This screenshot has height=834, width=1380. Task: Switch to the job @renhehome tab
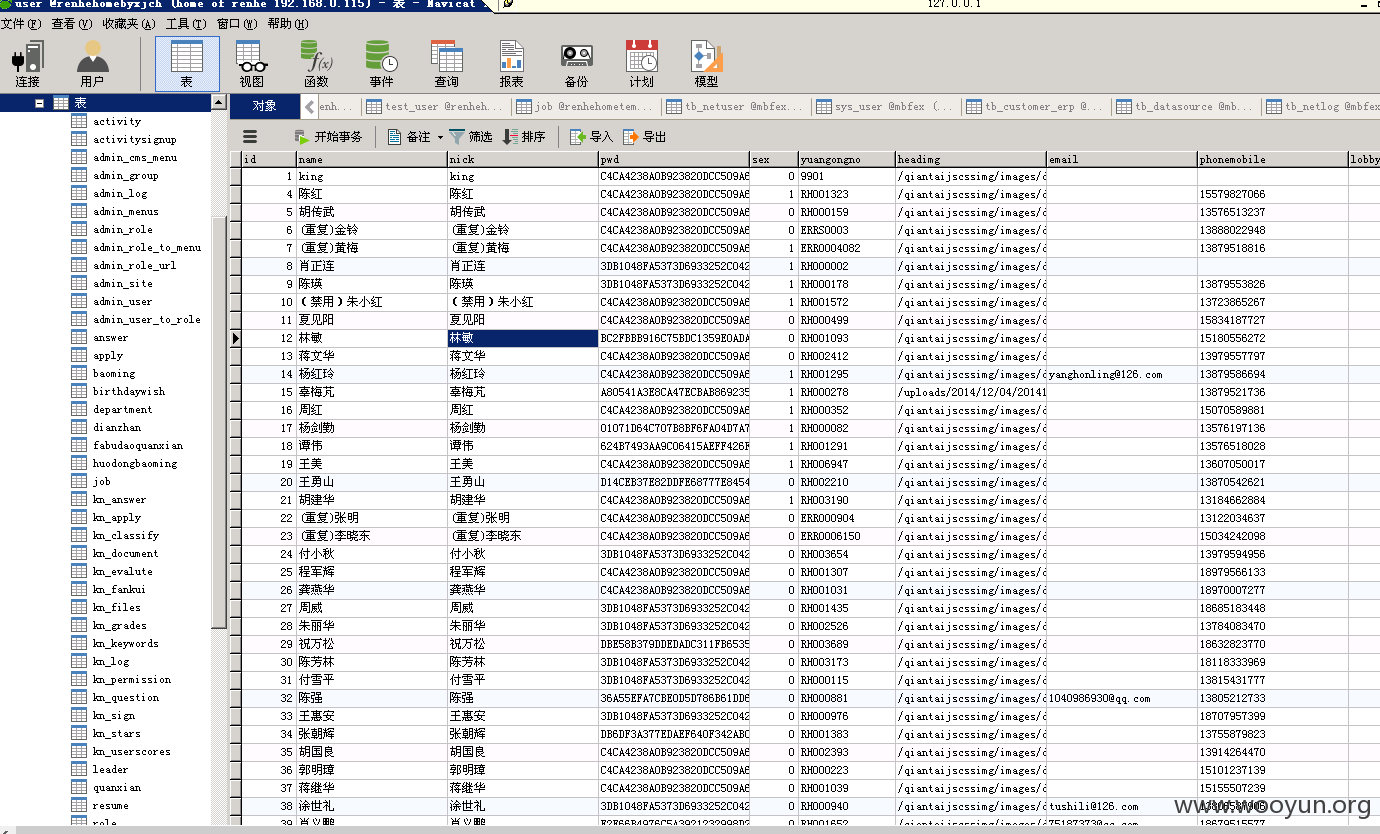click(586, 106)
